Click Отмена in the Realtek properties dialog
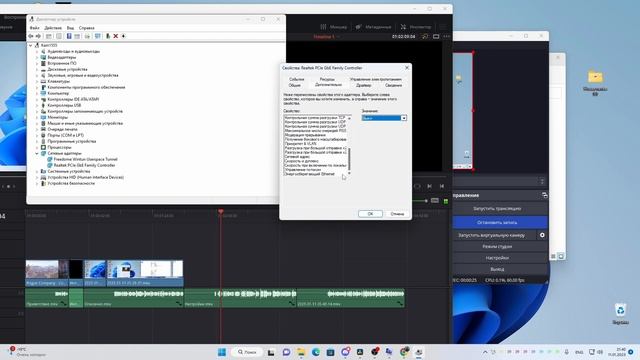Screen dimensions: 640x360 click(397, 214)
